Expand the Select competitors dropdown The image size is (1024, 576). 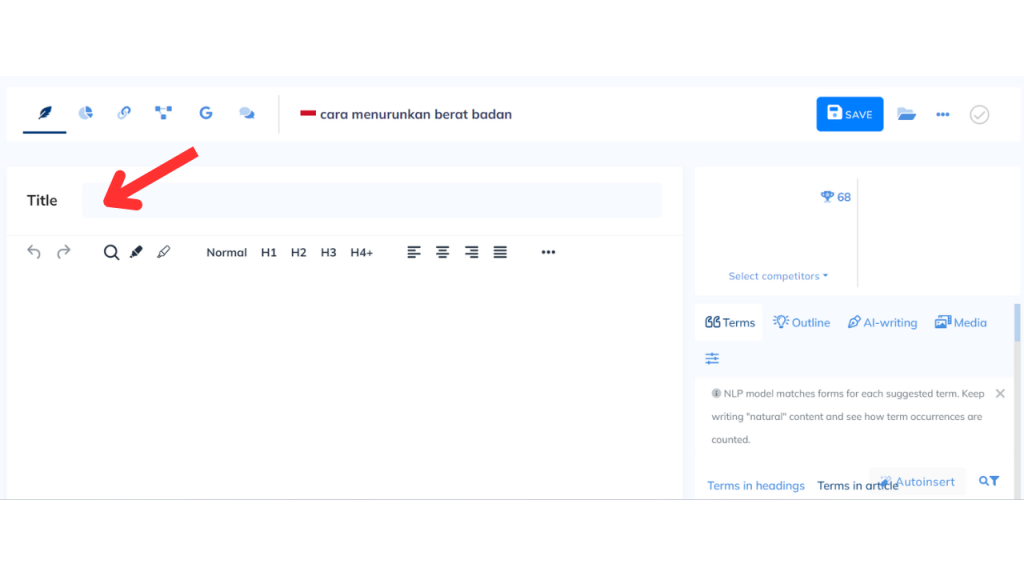[x=777, y=276]
